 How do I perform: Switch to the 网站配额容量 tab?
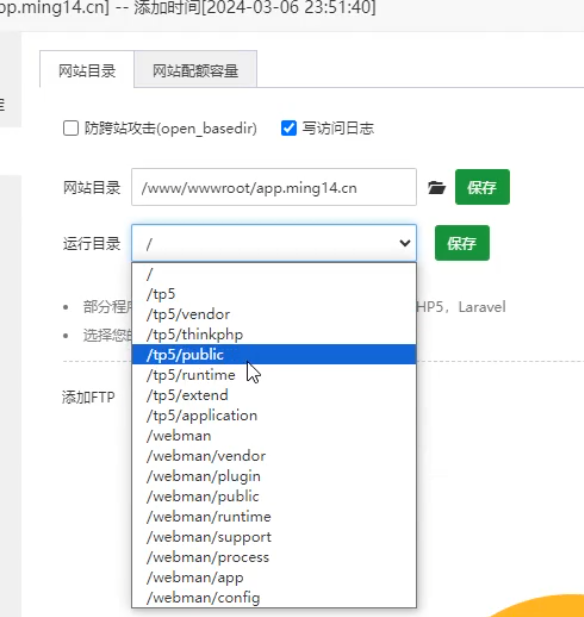tap(196, 71)
